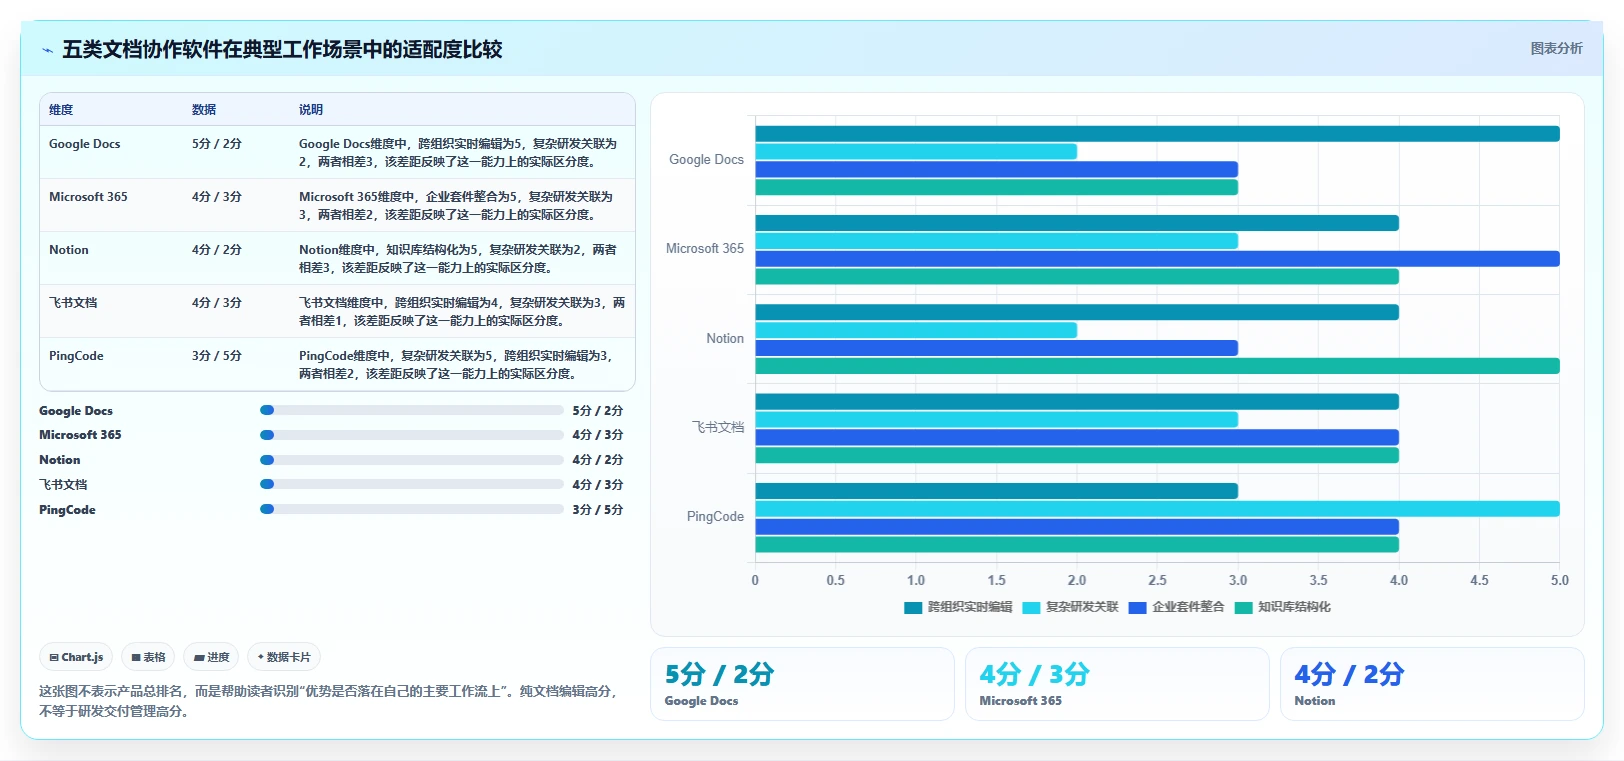1624x761 pixels.
Task: Click the Microsoft 365 progress bar
Action: pyautogui.click(x=411, y=435)
